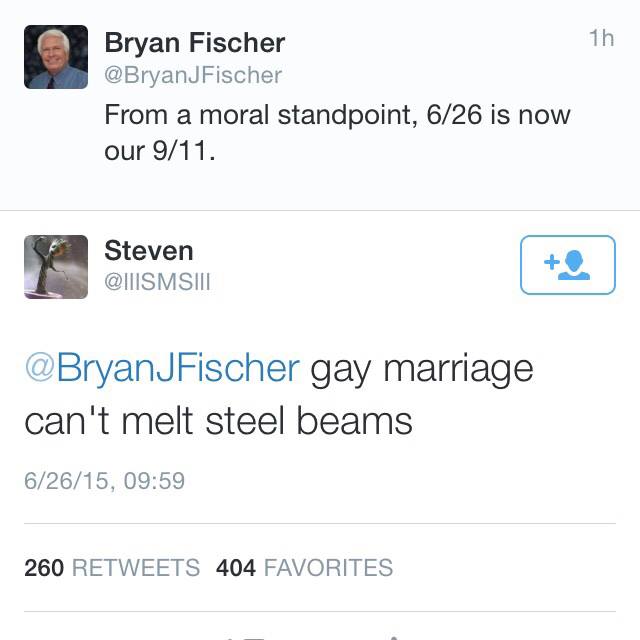
Task: Tap the person silhouette in follow button
Action: [x=574, y=265]
